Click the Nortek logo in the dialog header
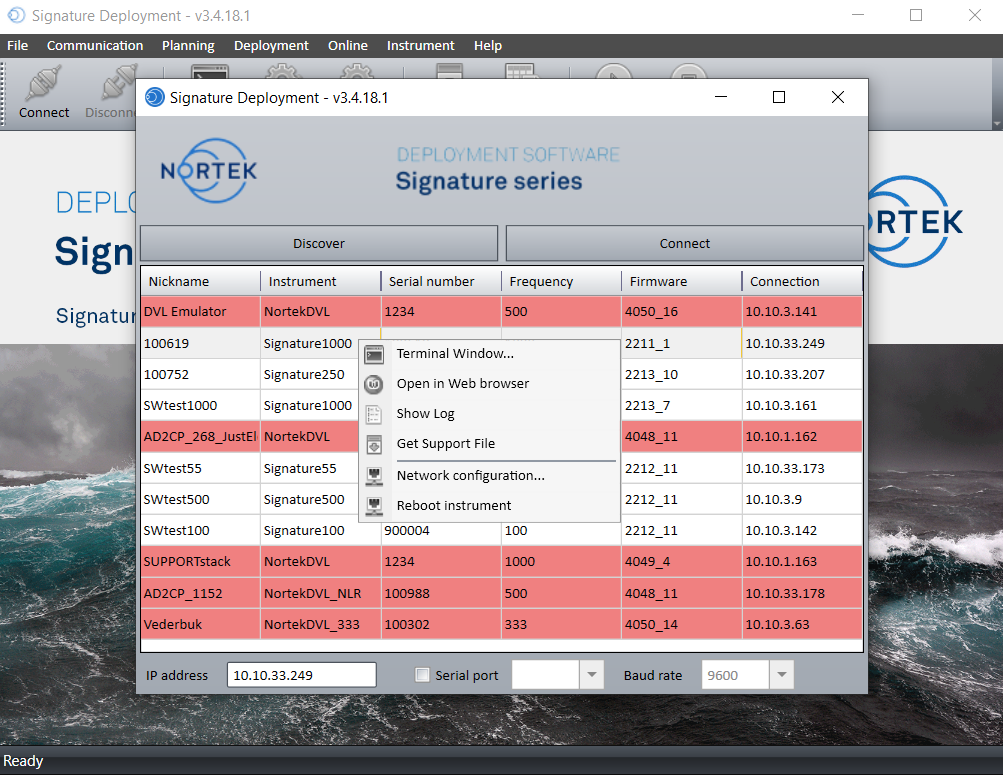 point(209,171)
